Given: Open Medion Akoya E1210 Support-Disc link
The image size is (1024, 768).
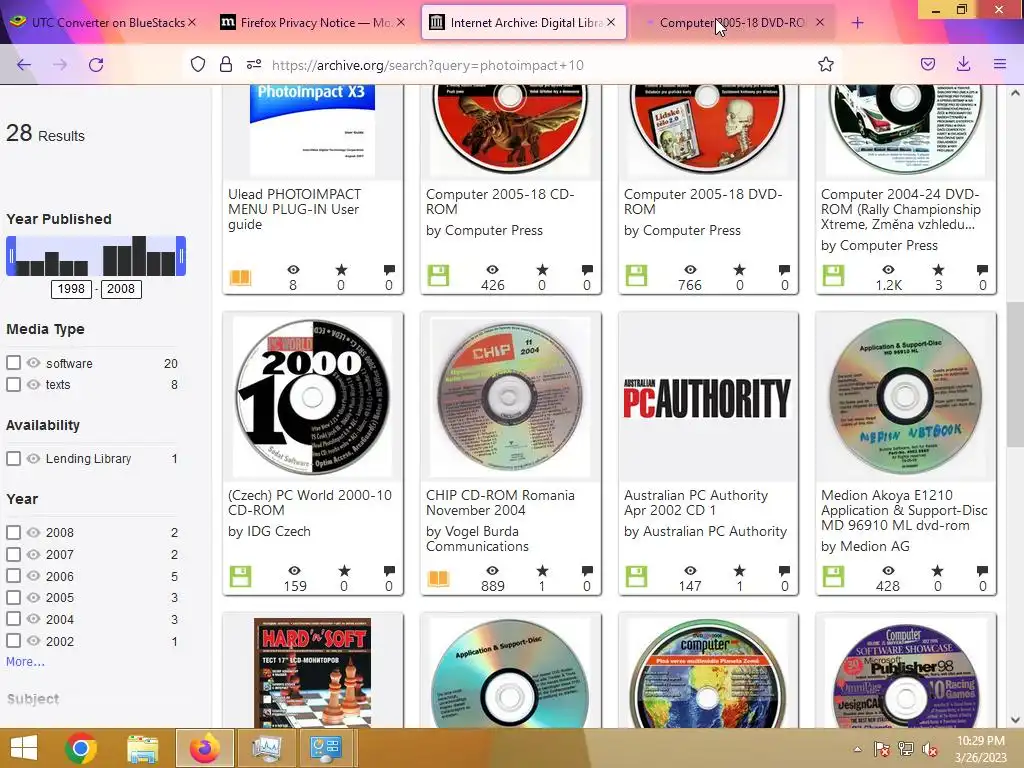Looking at the screenshot, I should [x=904, y=510].
